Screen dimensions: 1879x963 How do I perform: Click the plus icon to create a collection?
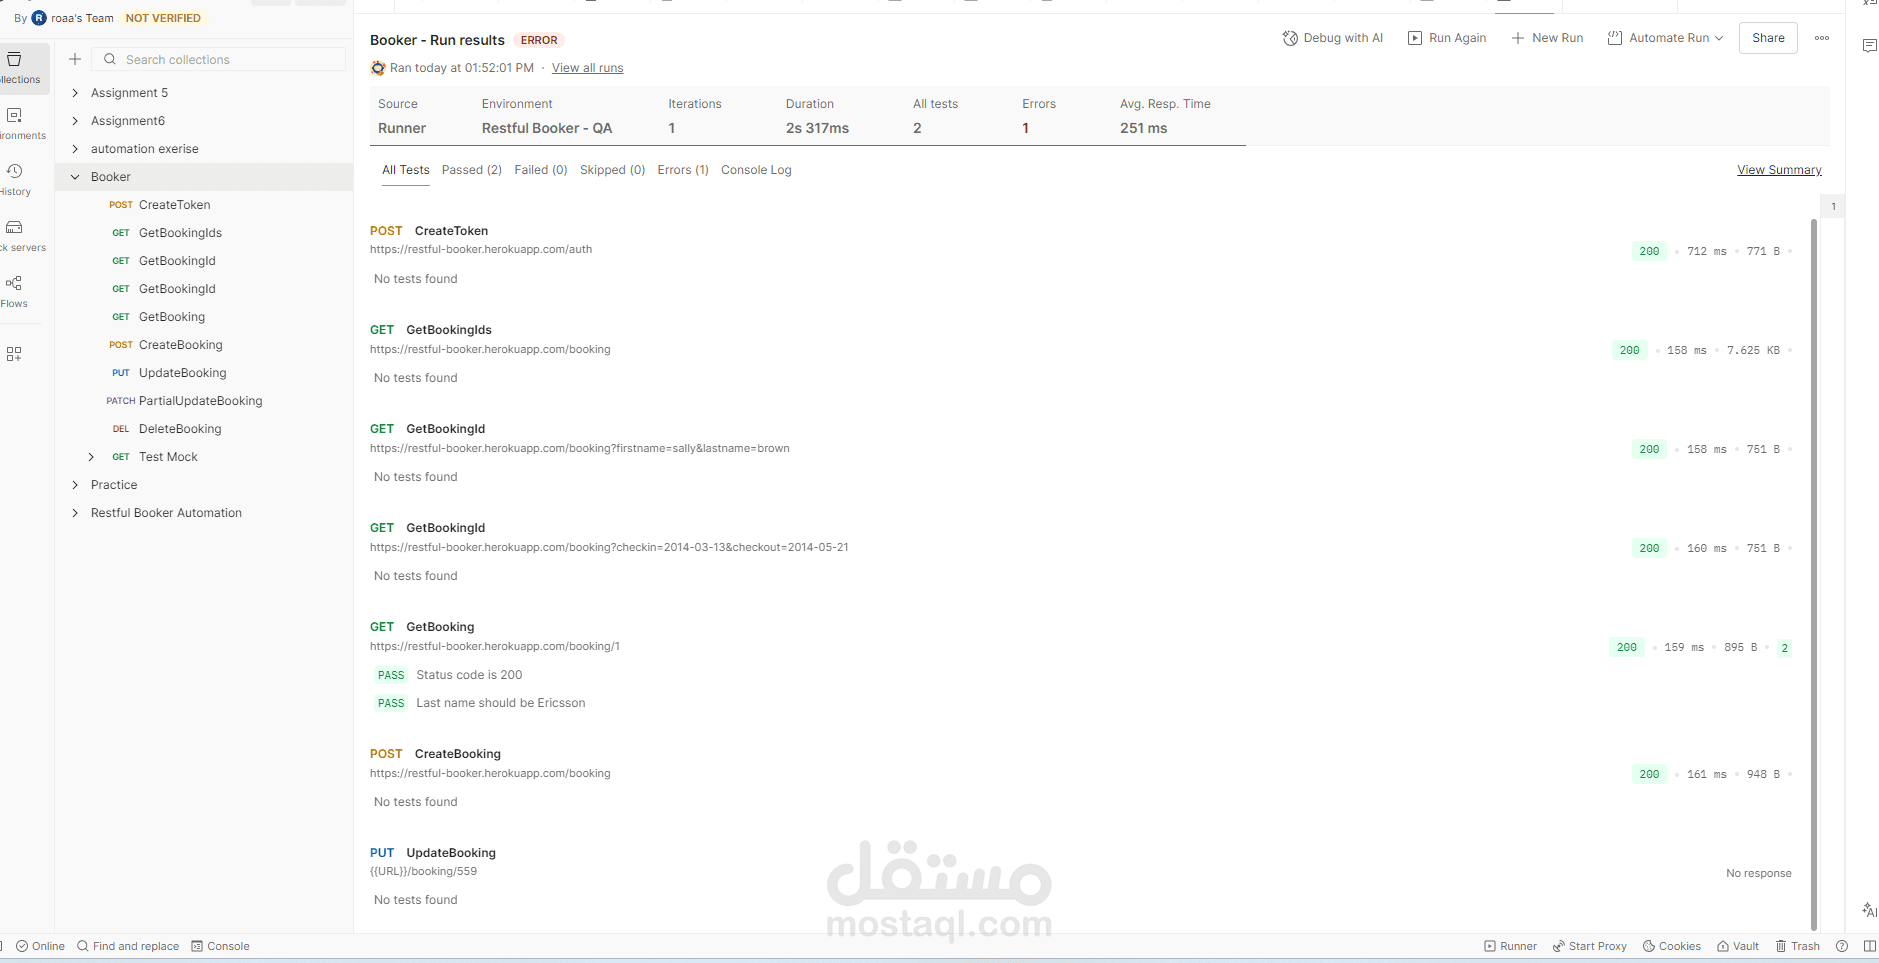75,59
